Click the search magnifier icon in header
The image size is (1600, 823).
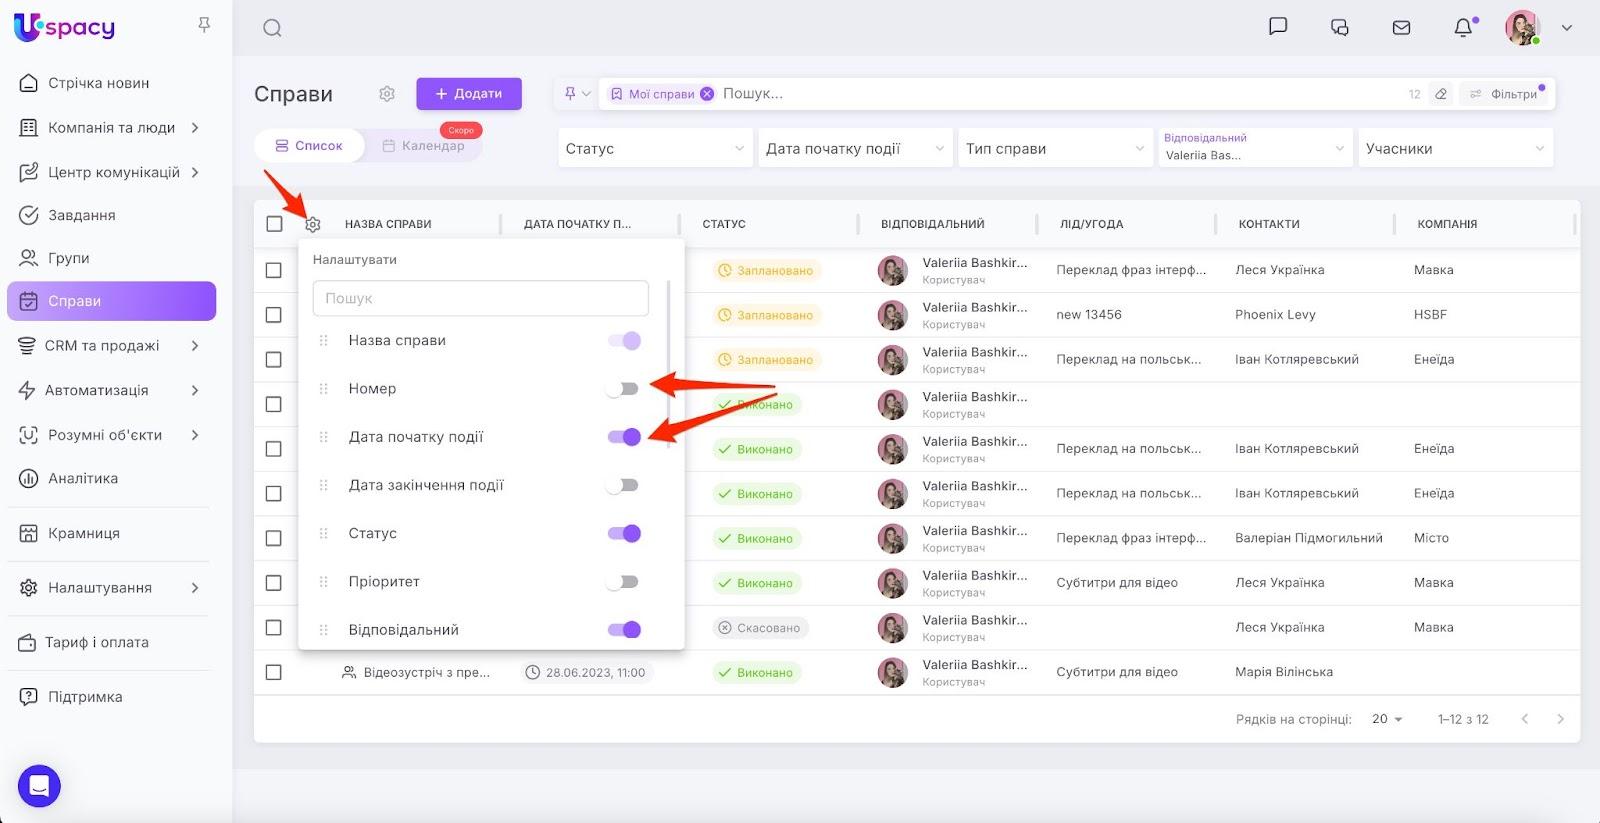coord(272,28)
